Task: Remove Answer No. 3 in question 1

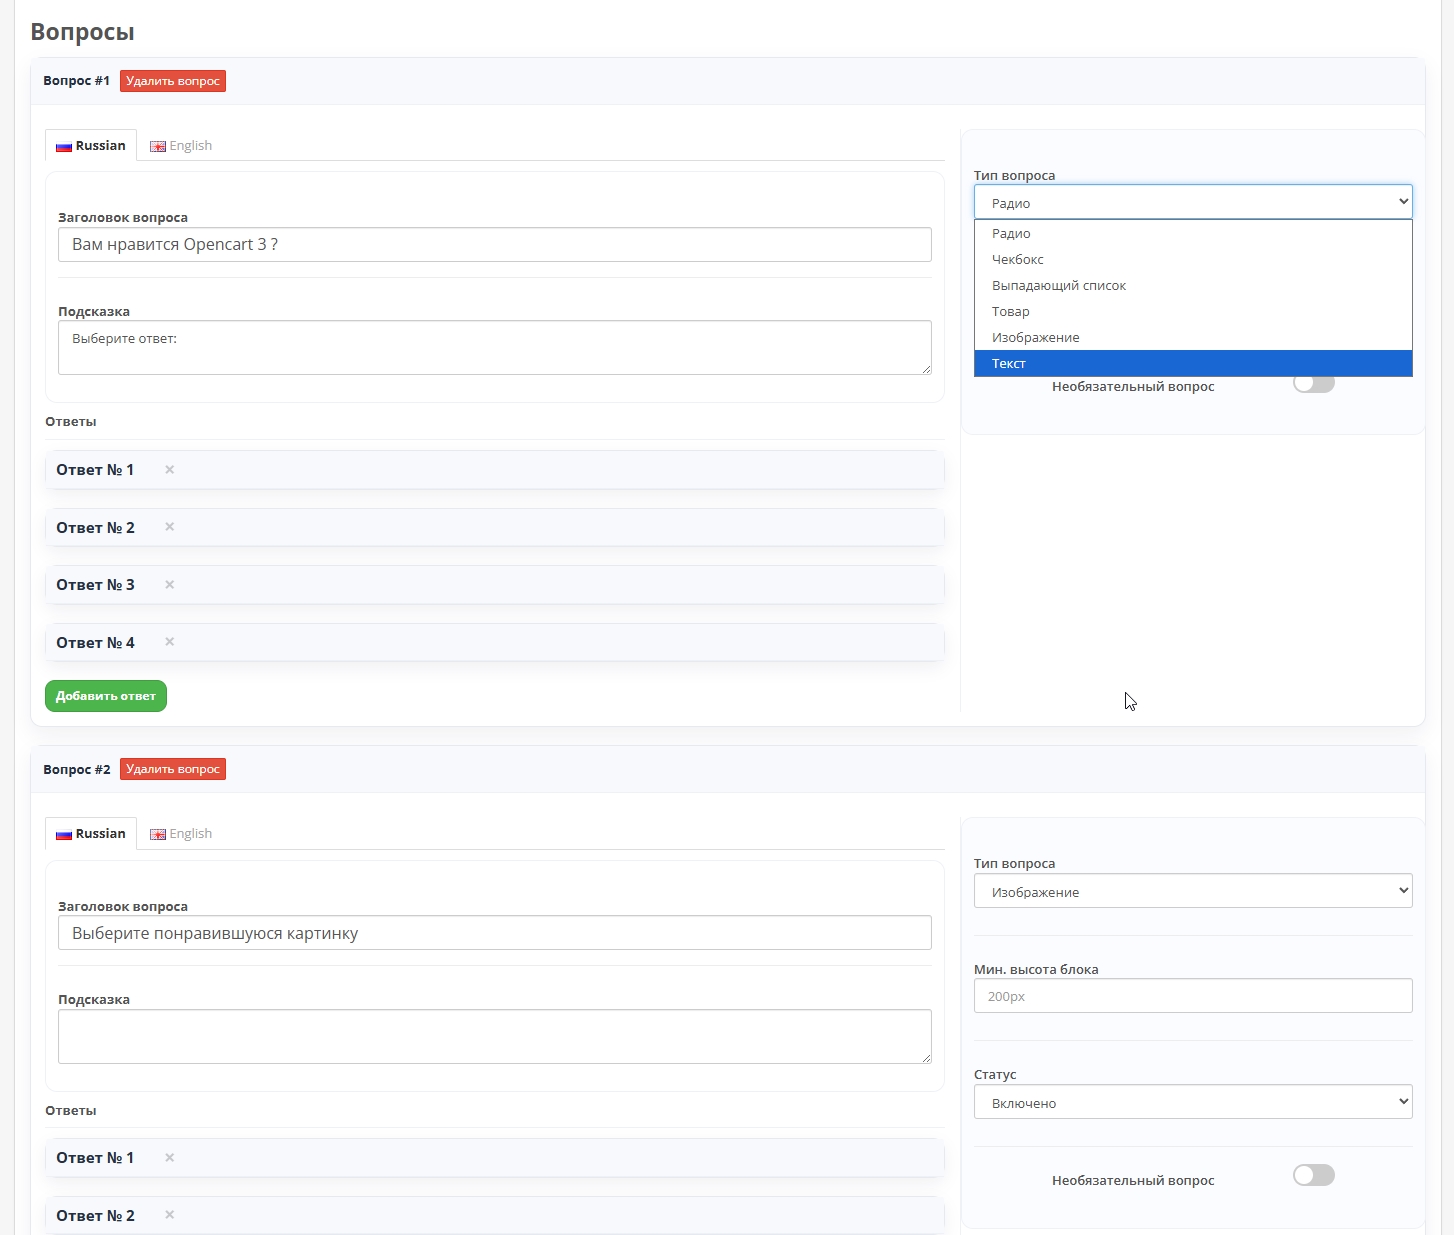Action: 170,585
